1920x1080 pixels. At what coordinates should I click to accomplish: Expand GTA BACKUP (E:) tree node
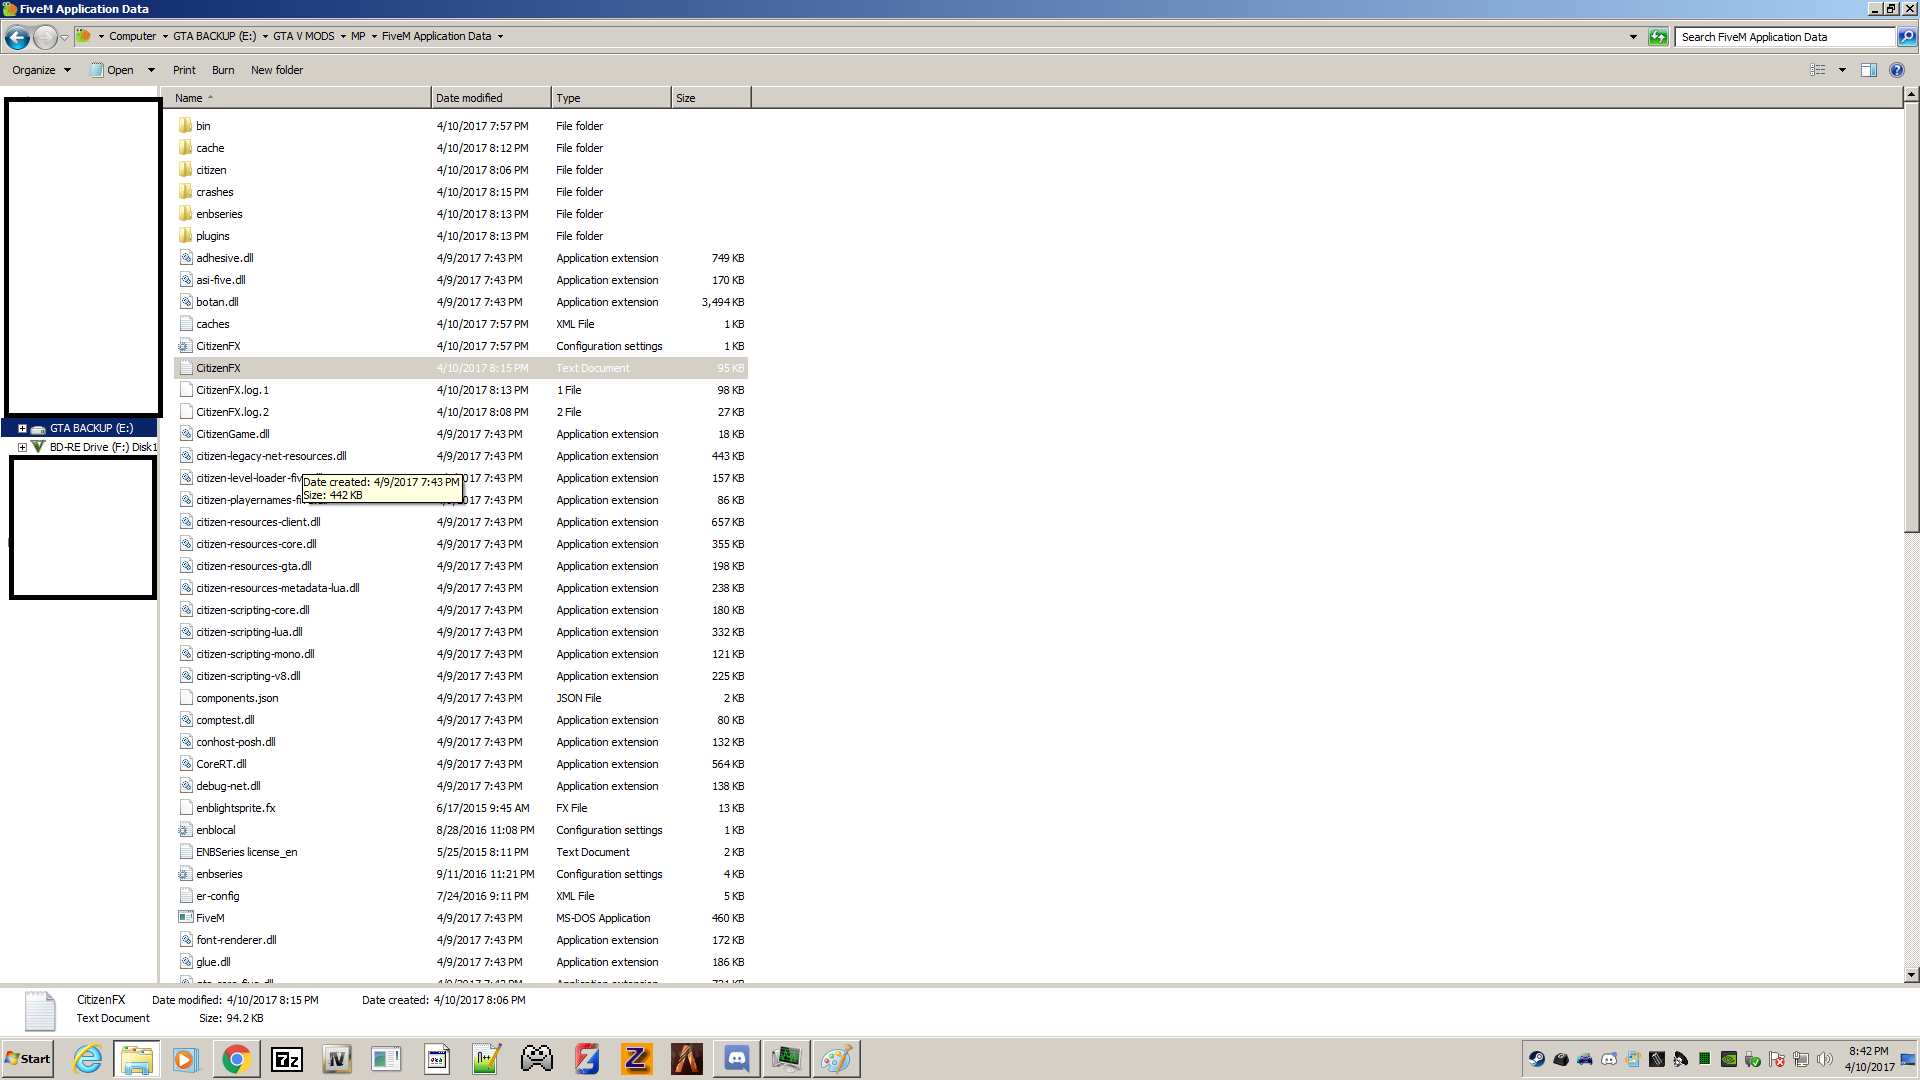point(22,428)
